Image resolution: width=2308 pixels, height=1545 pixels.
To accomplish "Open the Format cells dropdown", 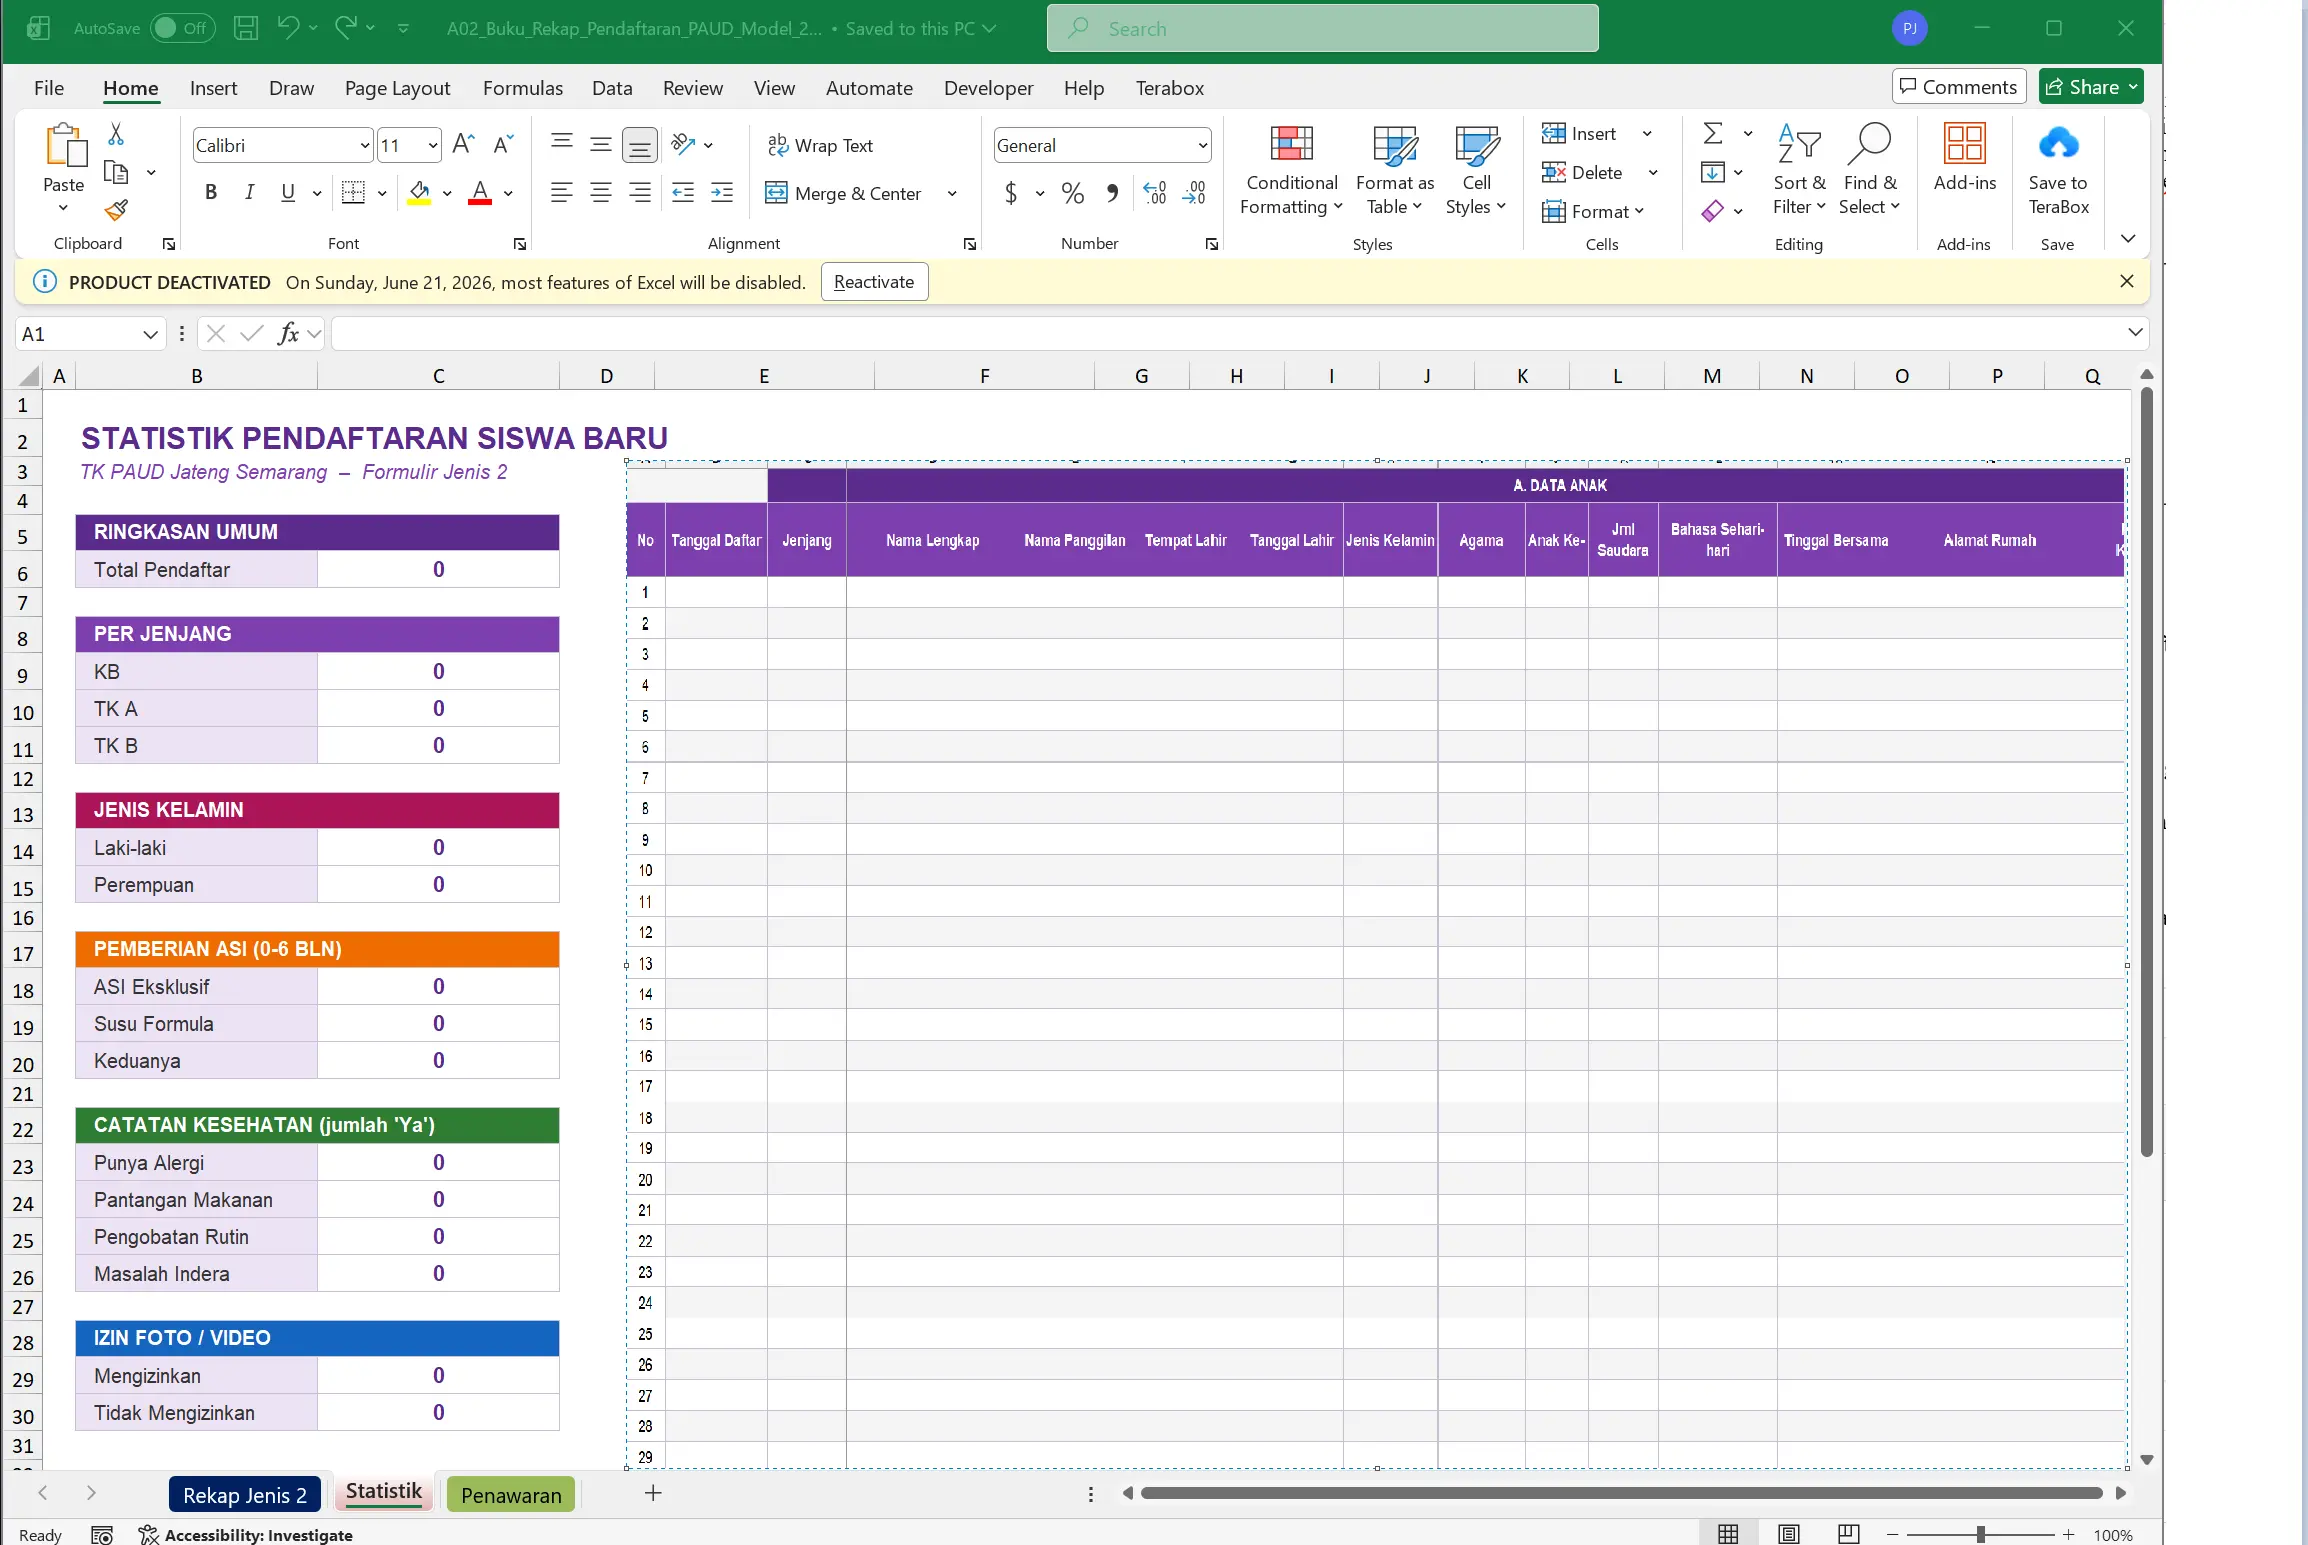I will pos(1593,212).
